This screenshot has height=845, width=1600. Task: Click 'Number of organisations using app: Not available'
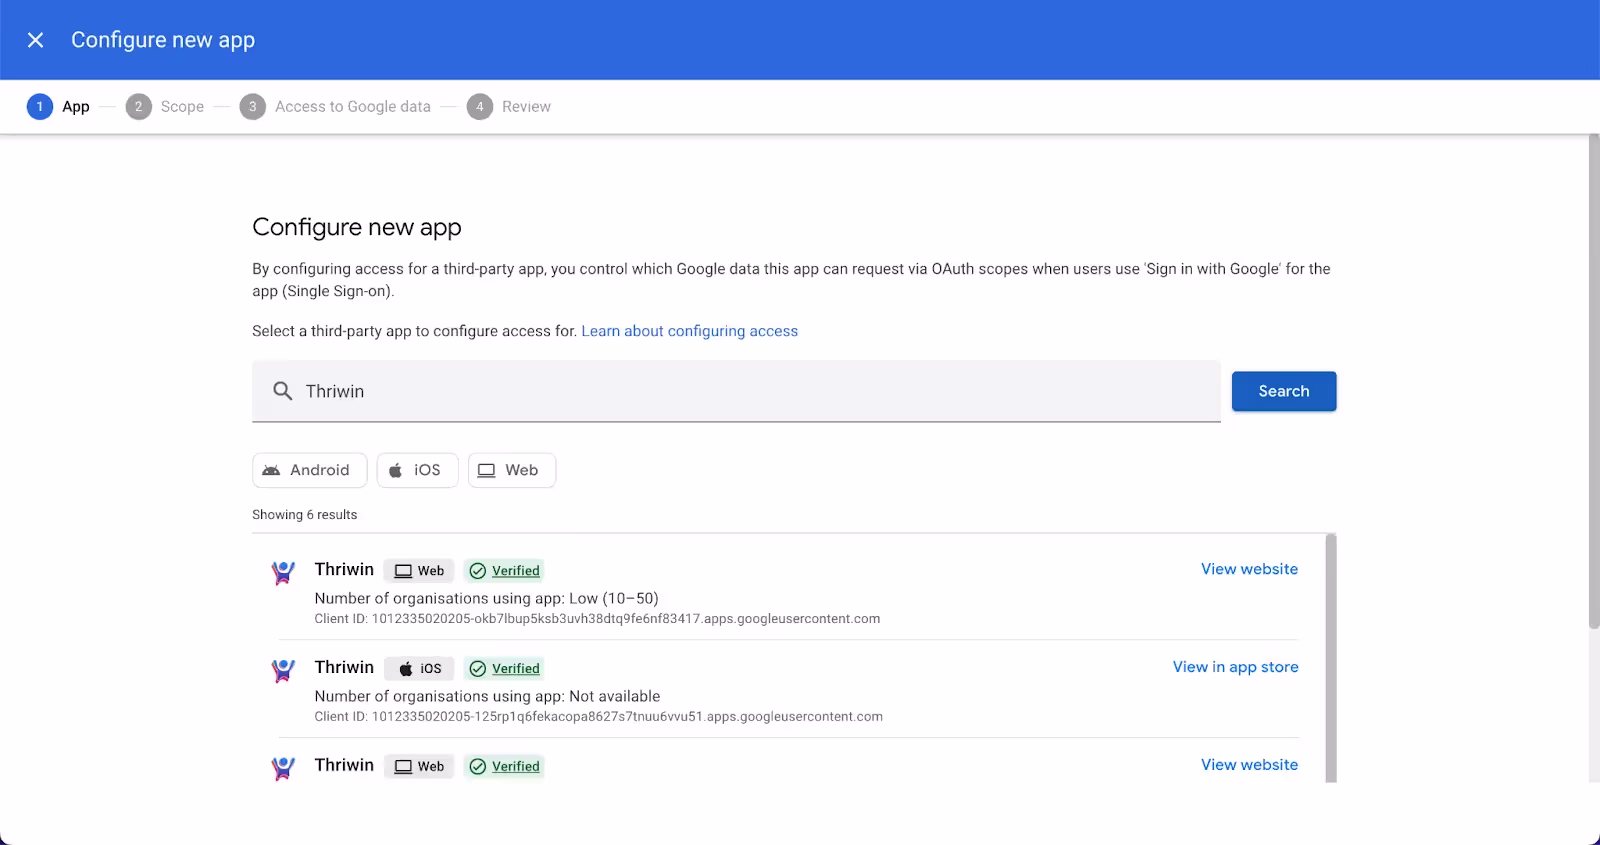pos(487,696)
